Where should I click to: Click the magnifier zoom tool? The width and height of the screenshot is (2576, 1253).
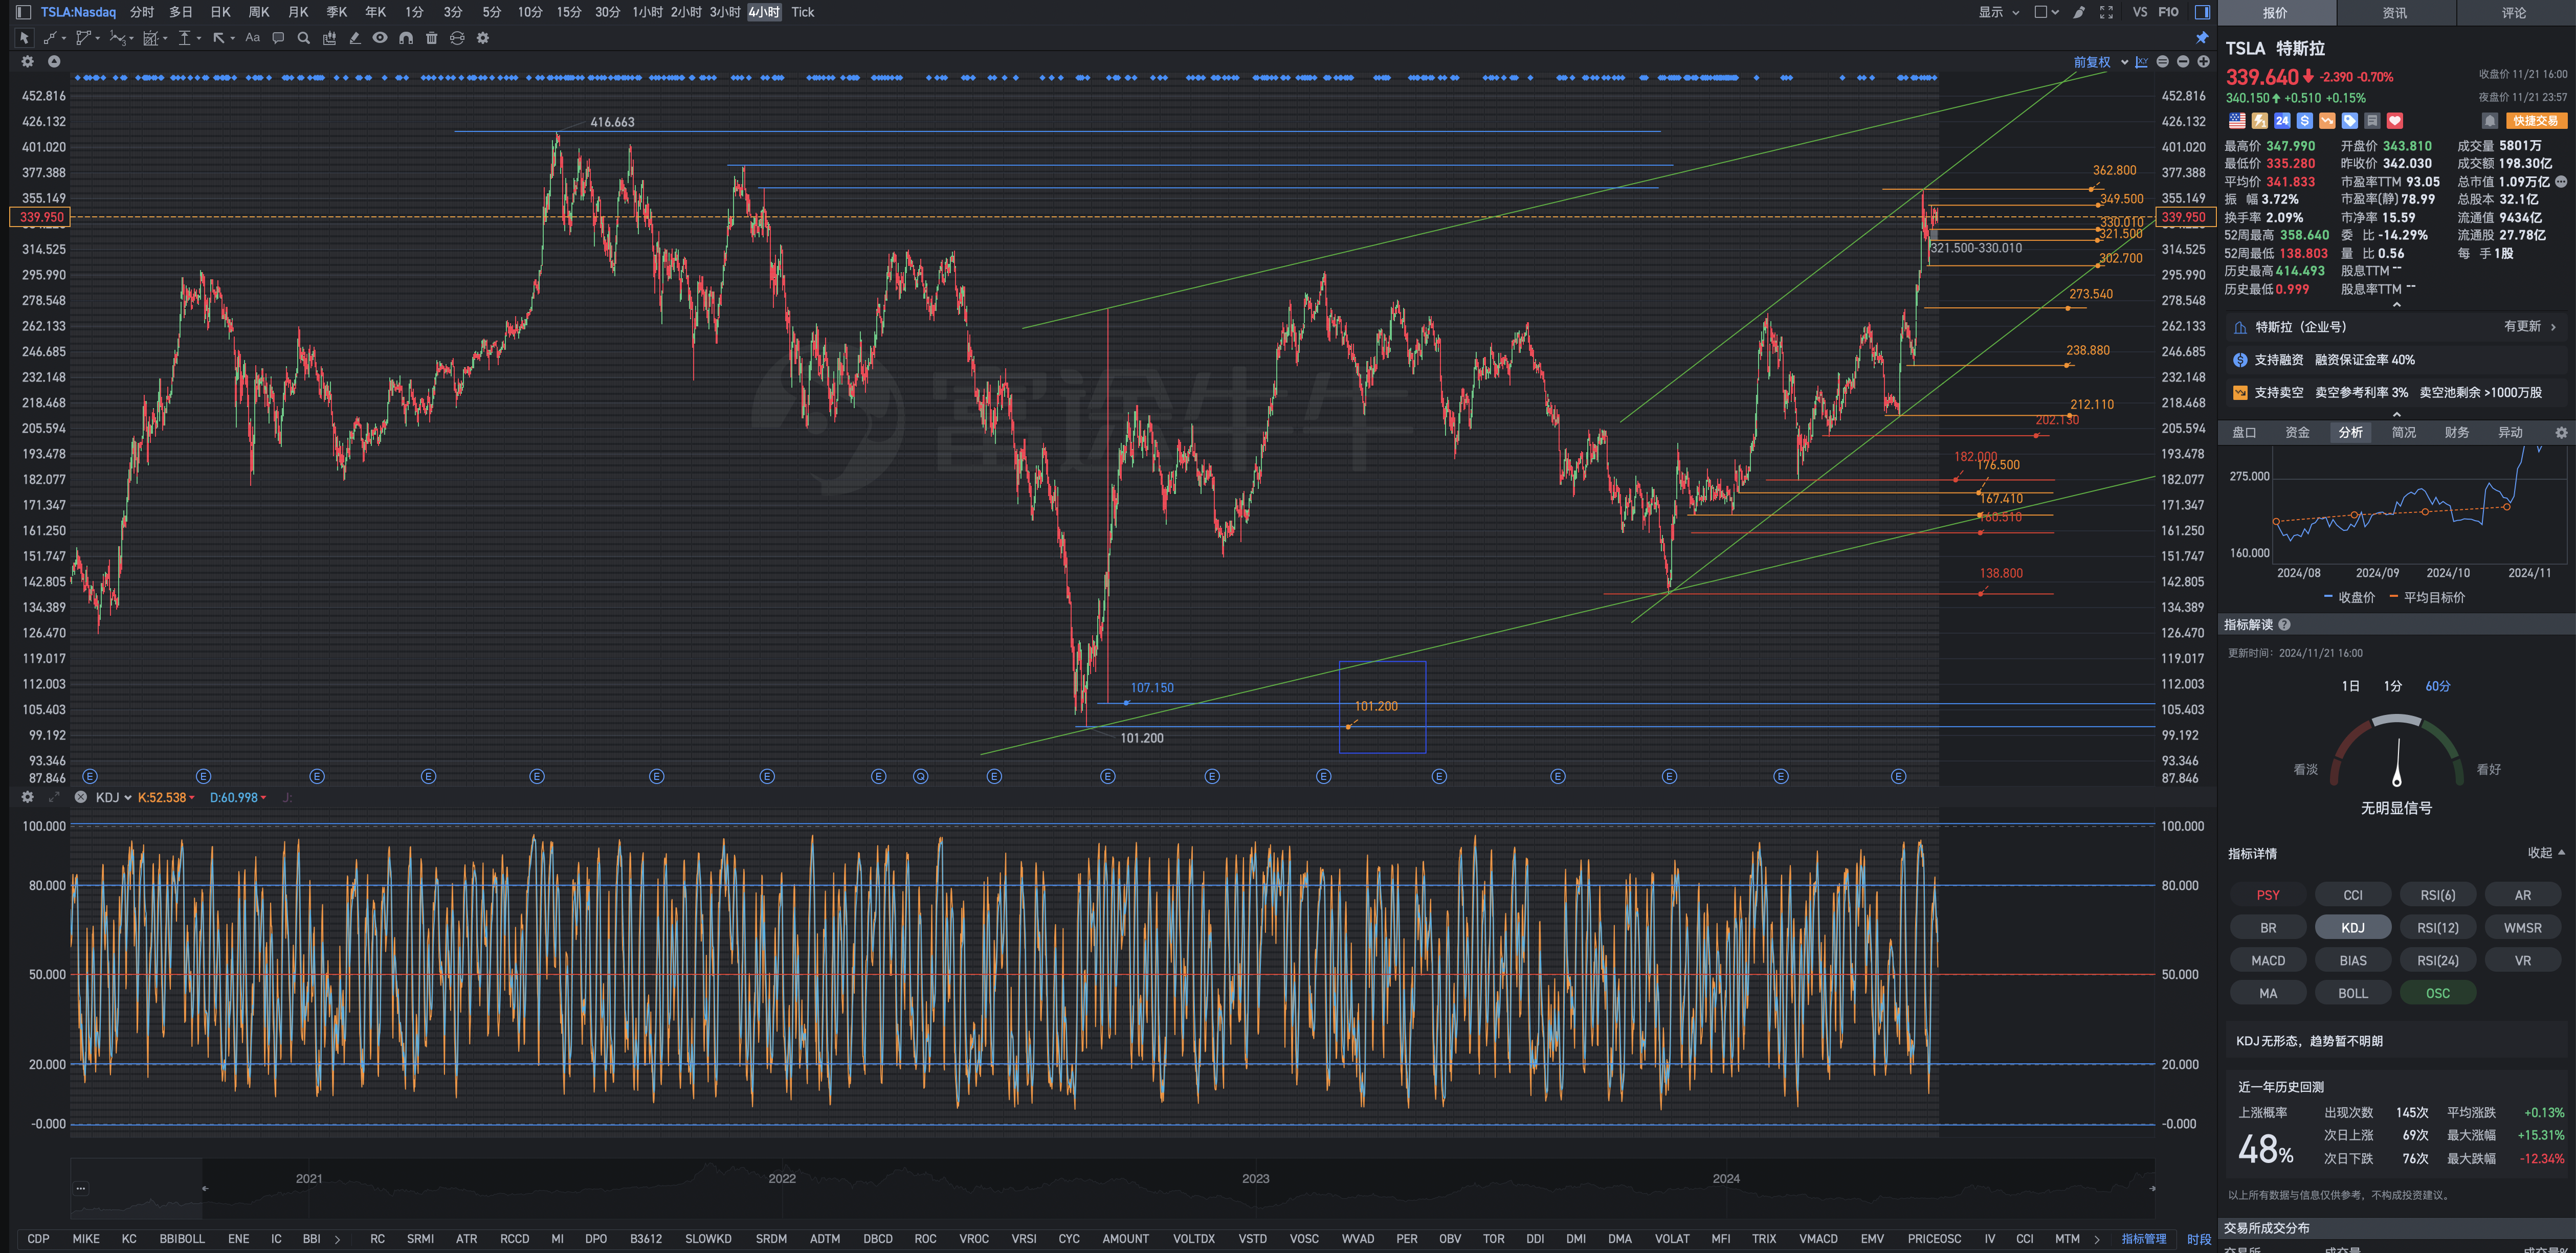pos(303,38)
